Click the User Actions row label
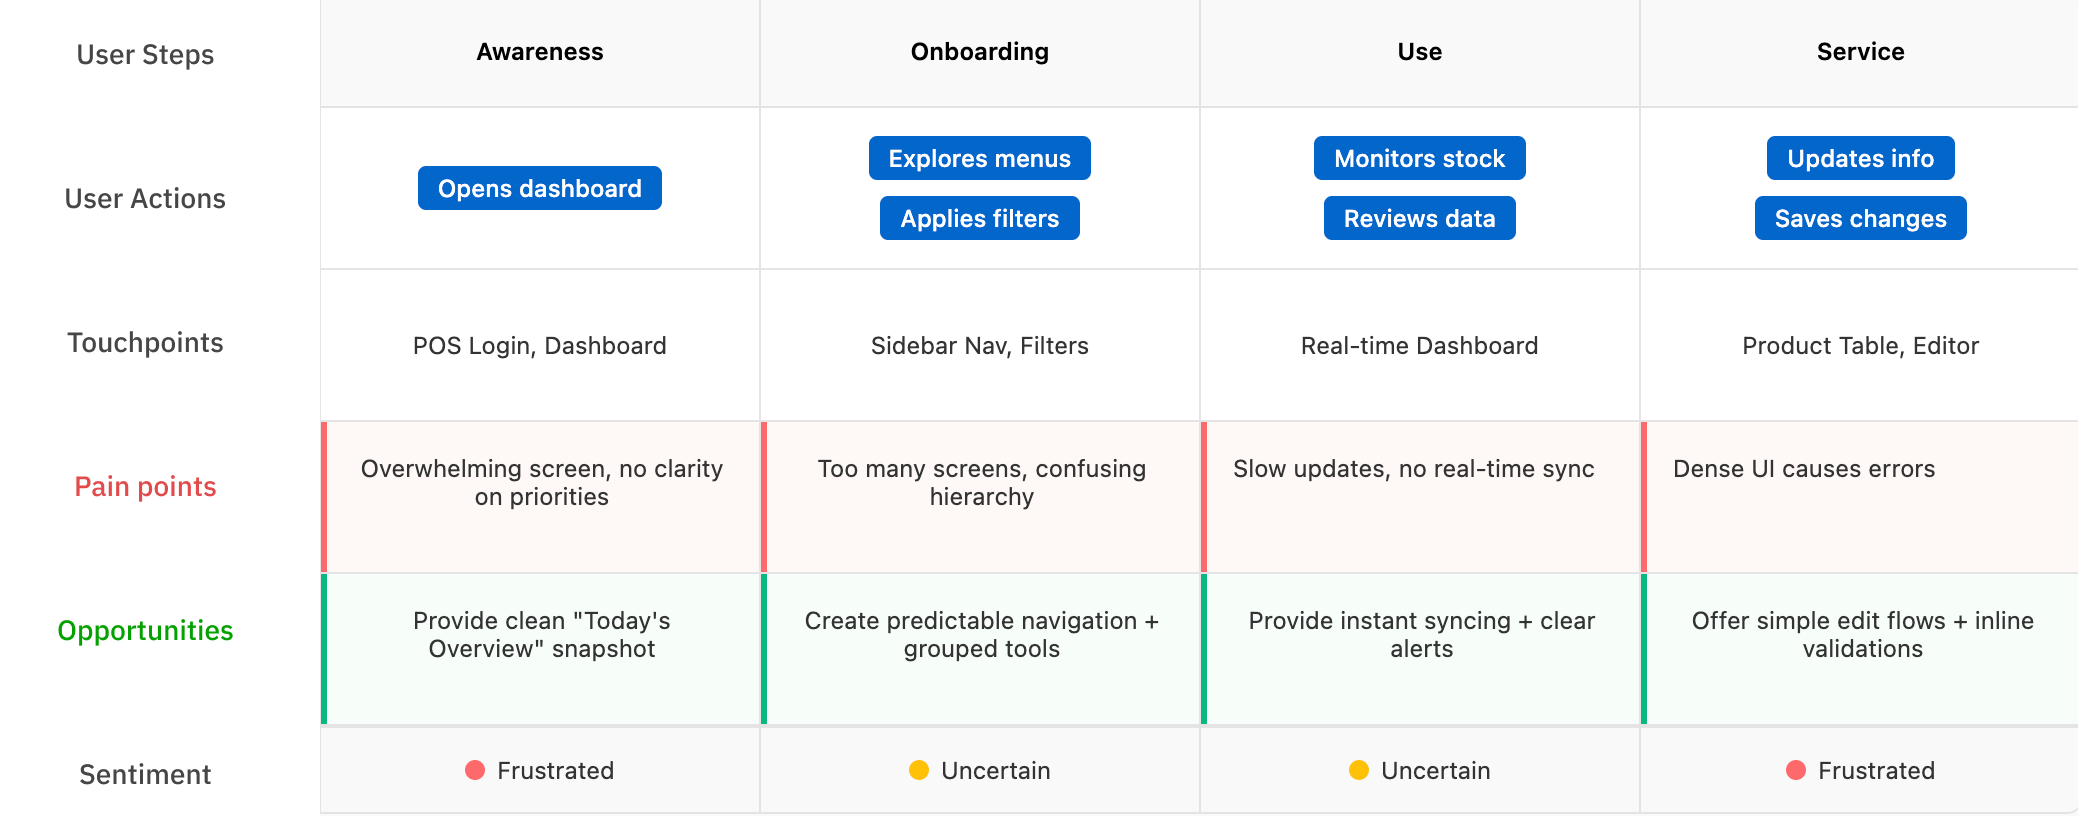 [x=146, y=198]
